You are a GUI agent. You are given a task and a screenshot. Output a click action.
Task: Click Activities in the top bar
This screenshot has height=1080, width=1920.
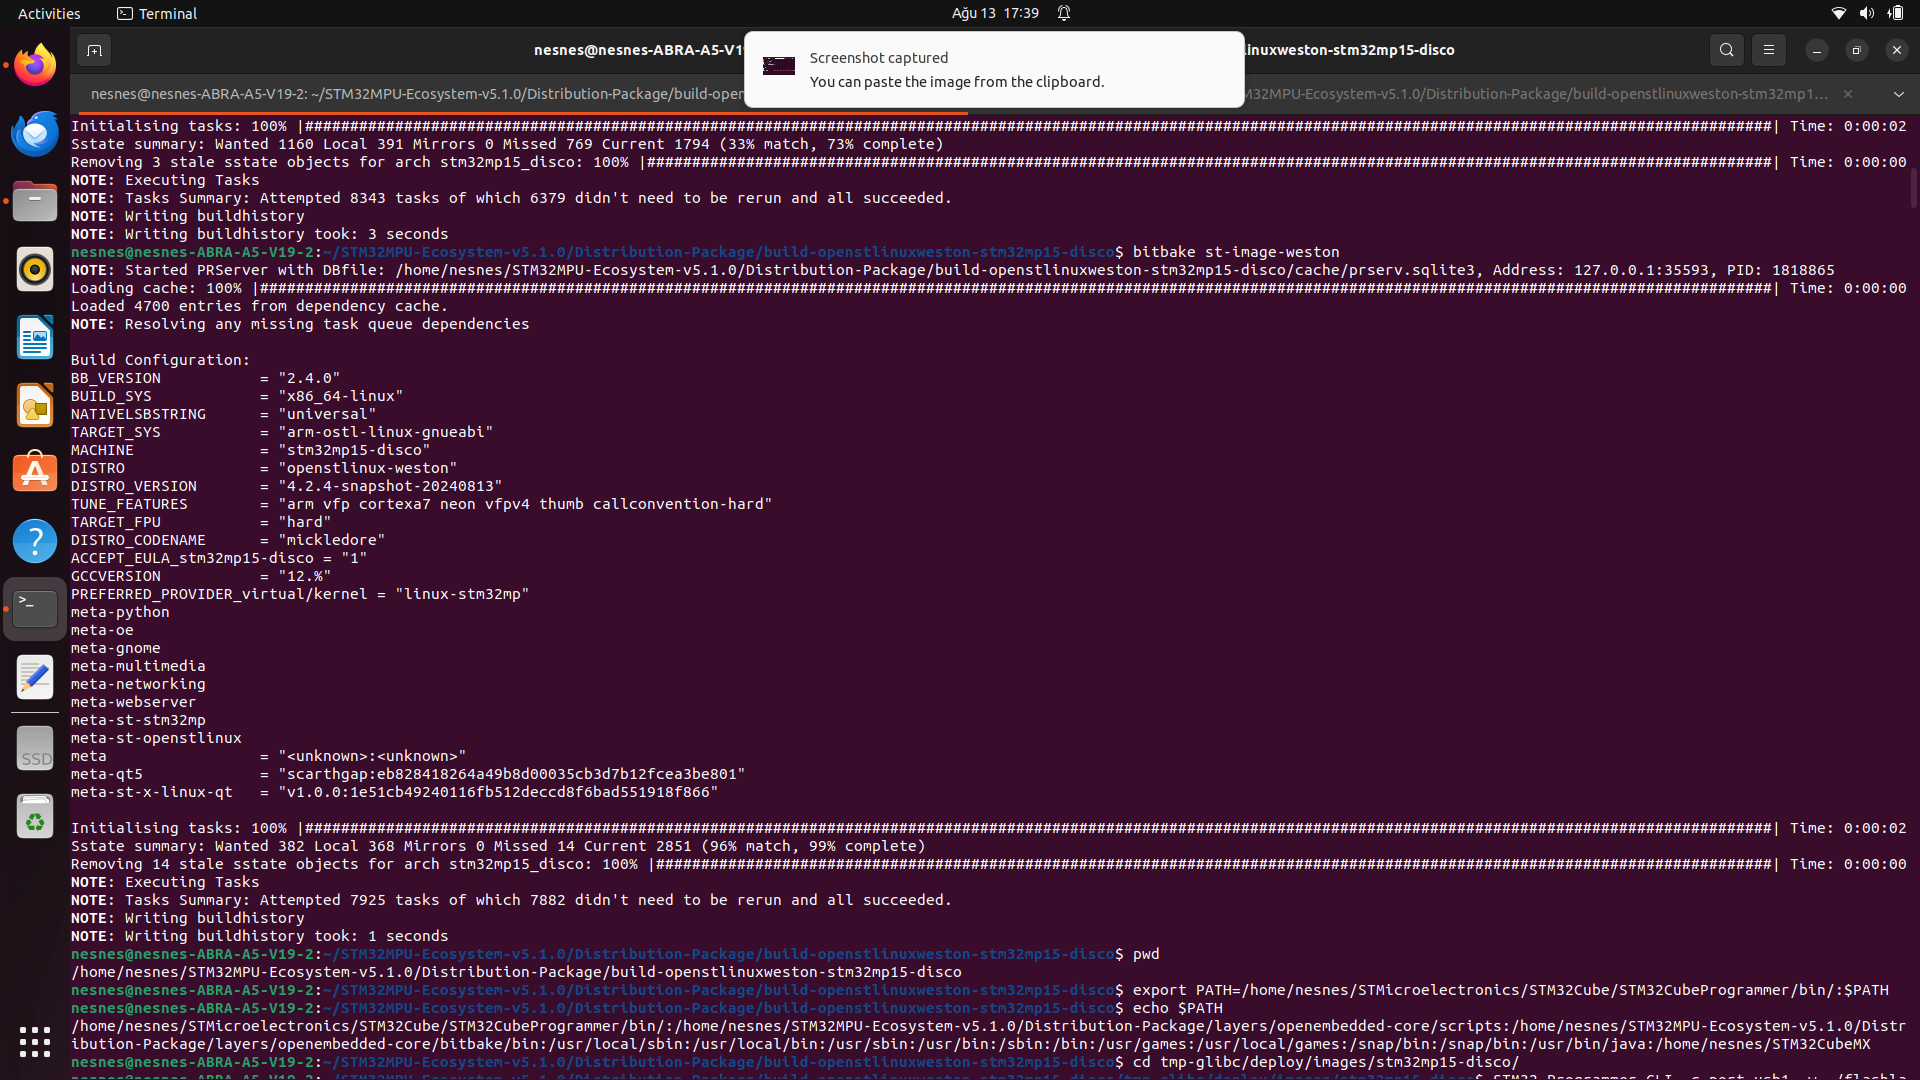48,13
